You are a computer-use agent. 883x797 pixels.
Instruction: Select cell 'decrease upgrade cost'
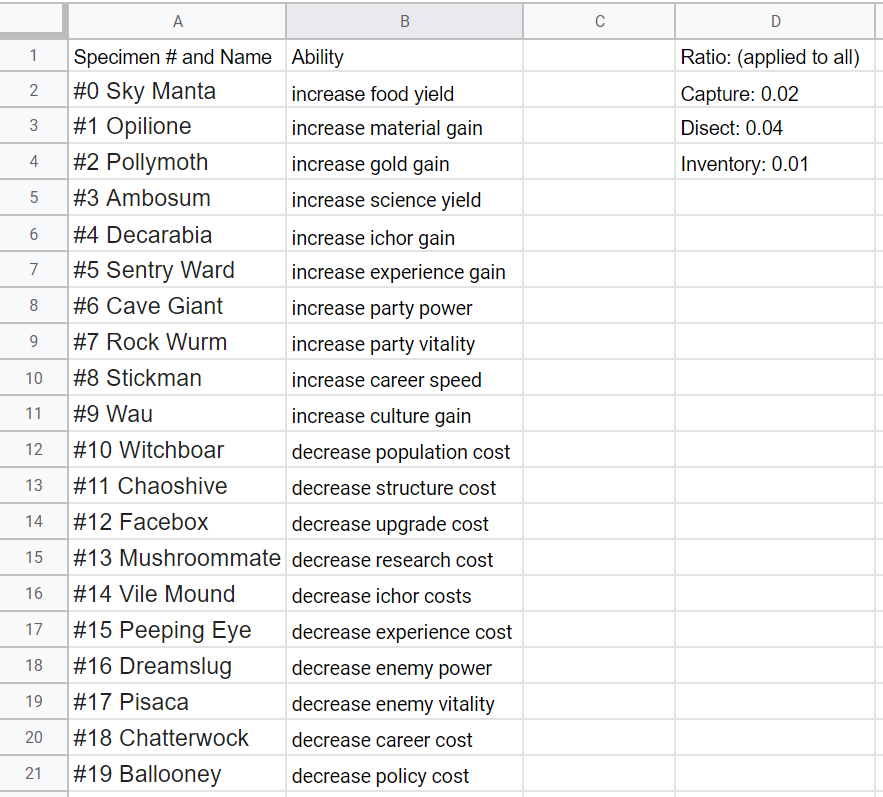coord(404,522)
